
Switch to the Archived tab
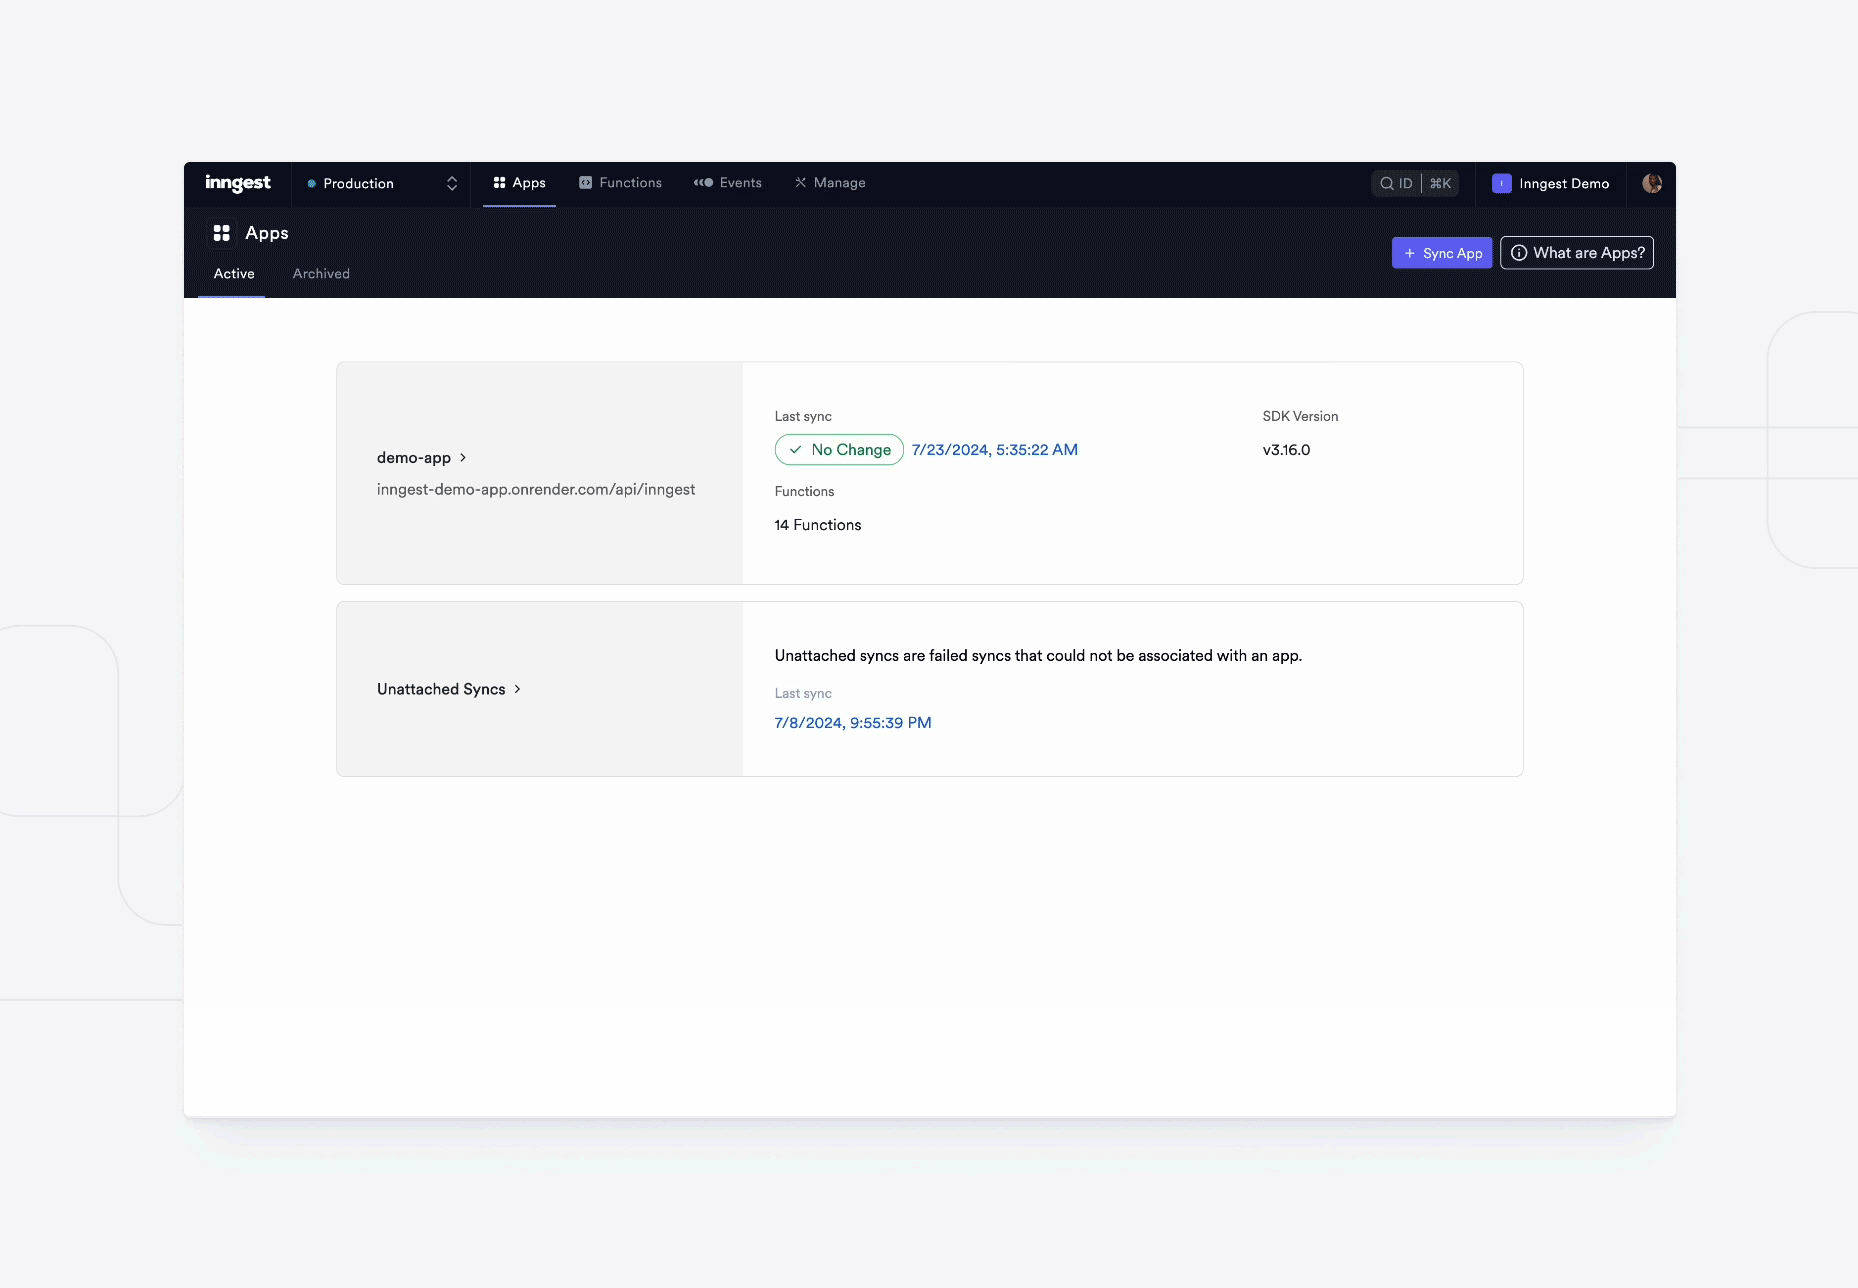[320, 273]
